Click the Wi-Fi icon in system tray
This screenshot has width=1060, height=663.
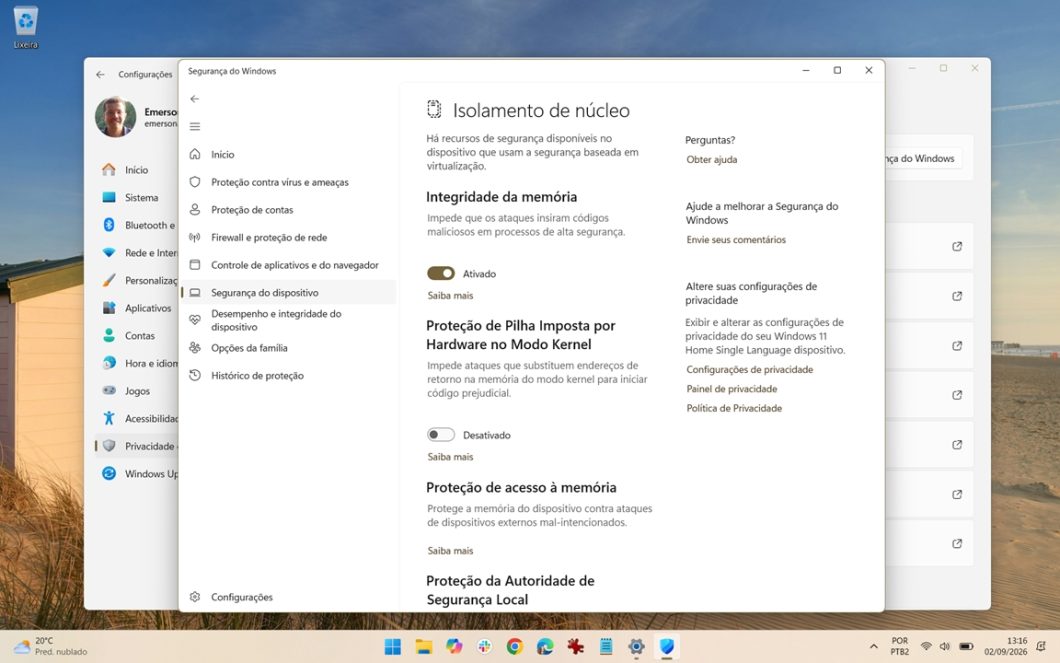pyautogui.click(x=926, y=647)
